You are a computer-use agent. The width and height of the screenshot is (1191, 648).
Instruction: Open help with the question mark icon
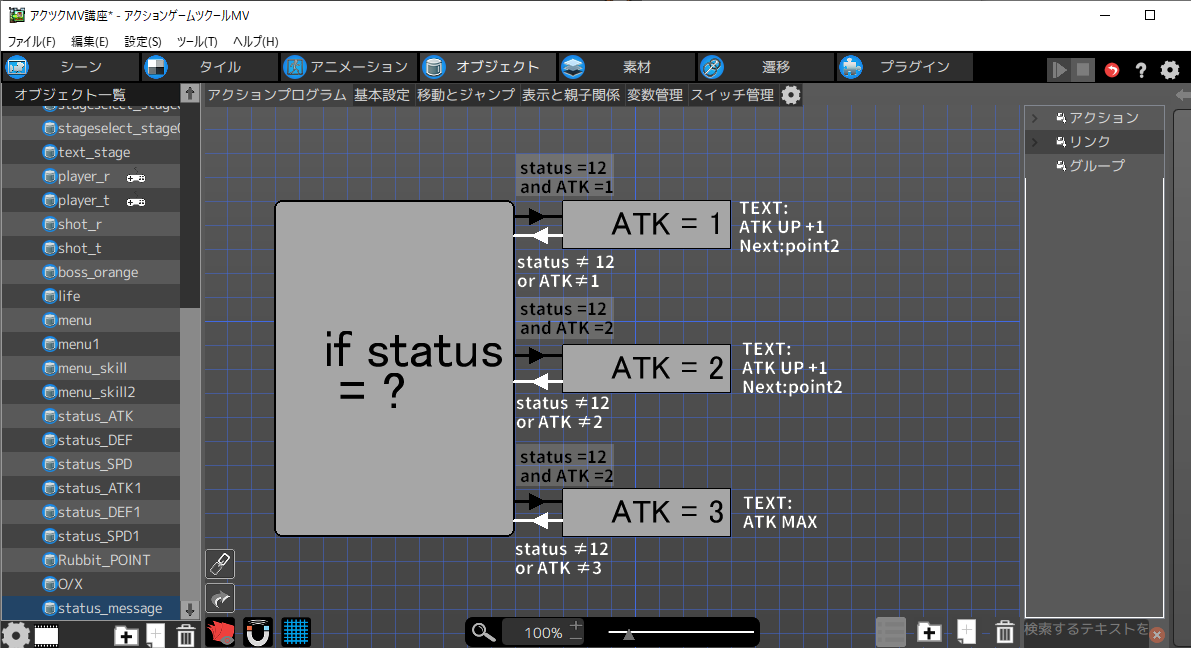1140,70
